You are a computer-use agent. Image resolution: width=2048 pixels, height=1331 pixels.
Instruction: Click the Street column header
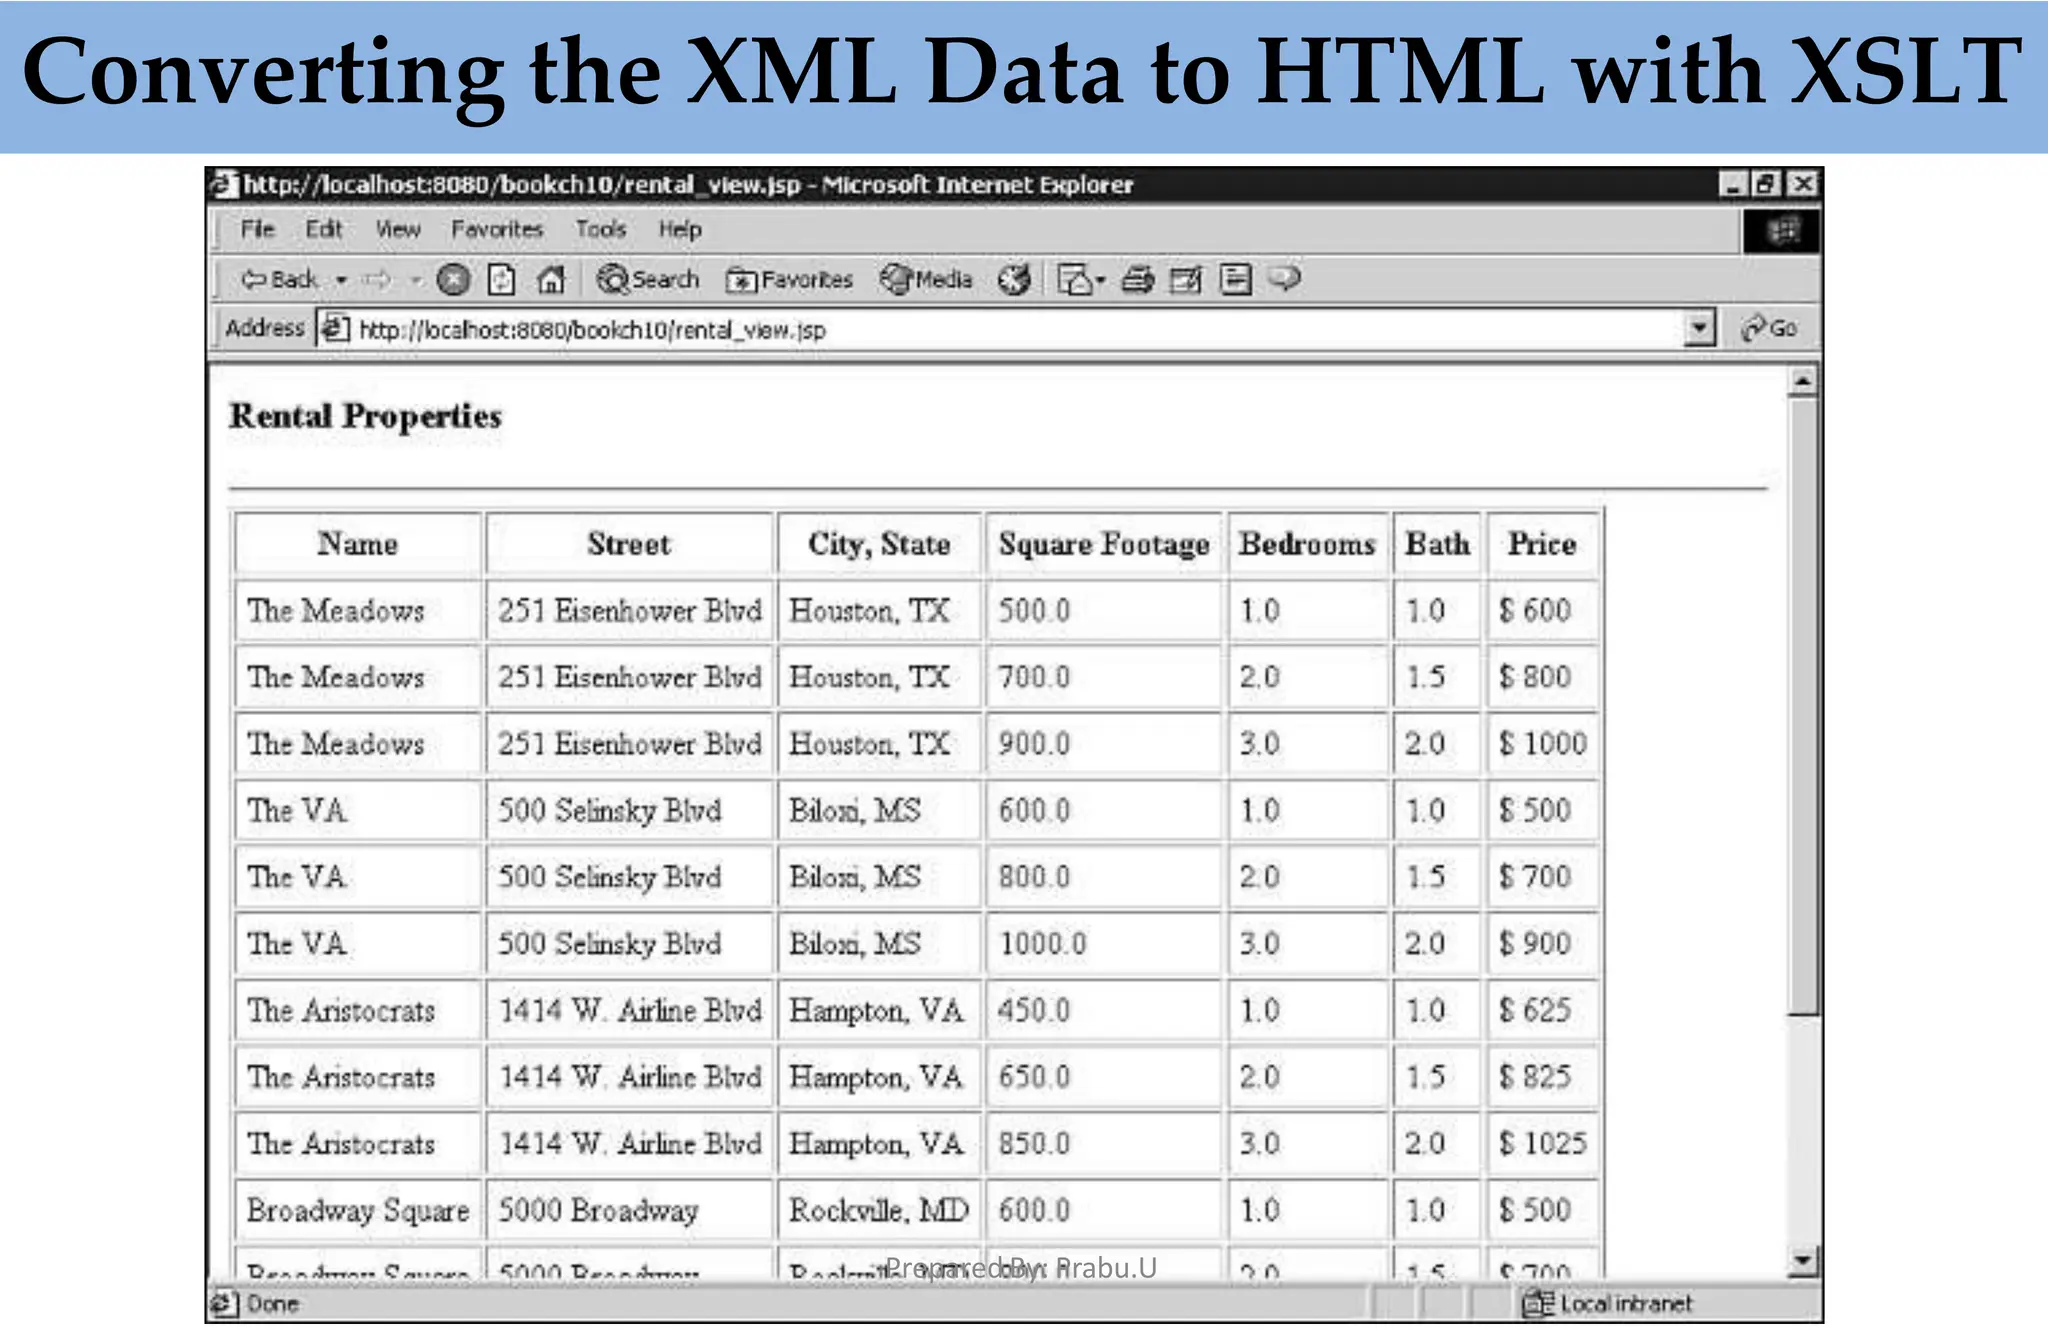629,544
